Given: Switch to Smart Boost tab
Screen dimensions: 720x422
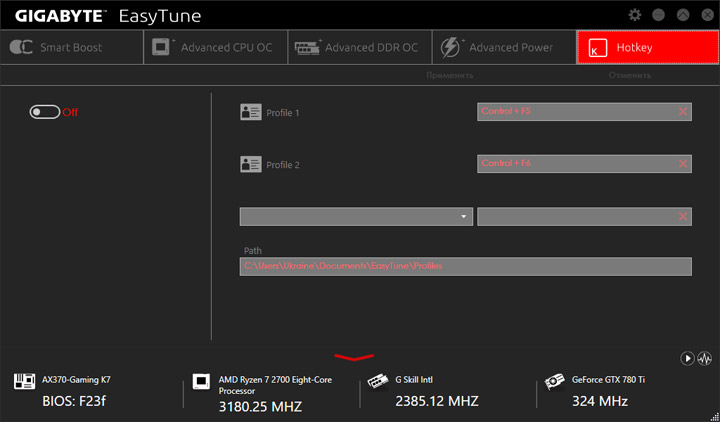Looking at the screenshot, I should 72,47.
